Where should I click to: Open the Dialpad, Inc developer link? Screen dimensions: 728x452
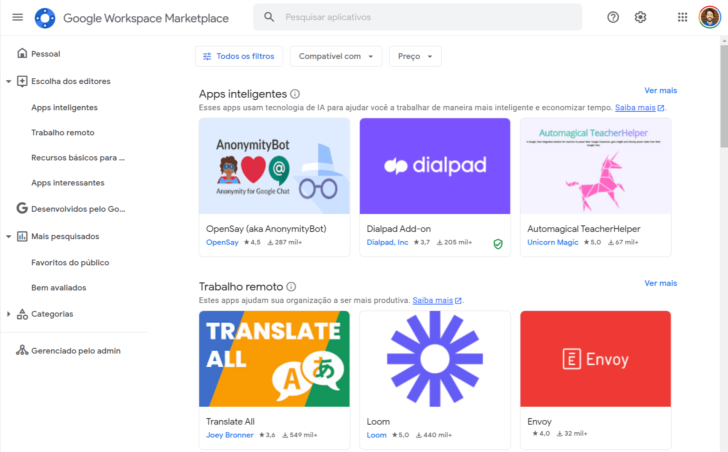point(387,242)
